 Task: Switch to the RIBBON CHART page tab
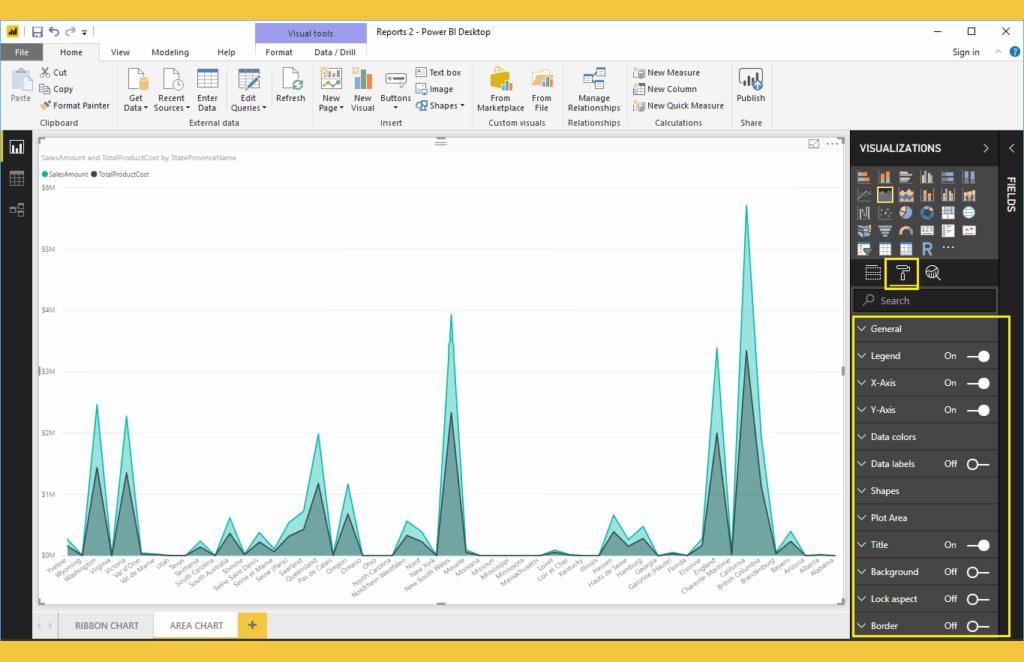click(106, 626)
